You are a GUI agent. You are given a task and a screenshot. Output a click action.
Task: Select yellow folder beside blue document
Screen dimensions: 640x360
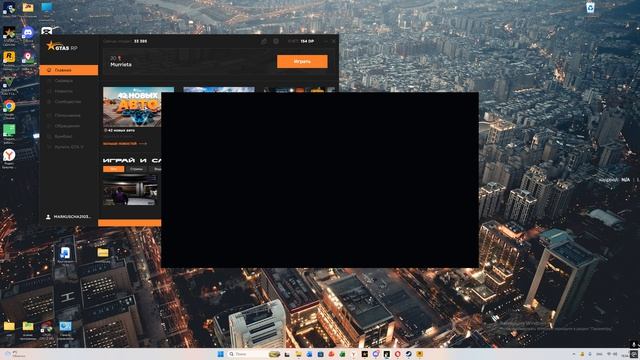pyautogui.click(x=103, y=253)
